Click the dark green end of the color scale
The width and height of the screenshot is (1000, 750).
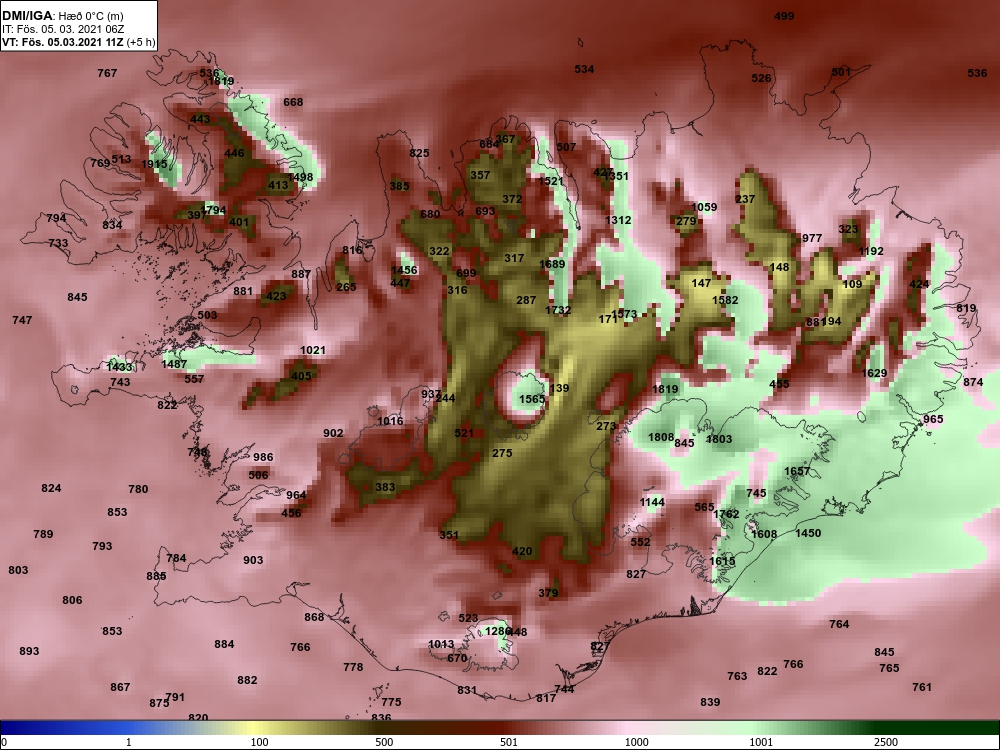click(938, 728)
